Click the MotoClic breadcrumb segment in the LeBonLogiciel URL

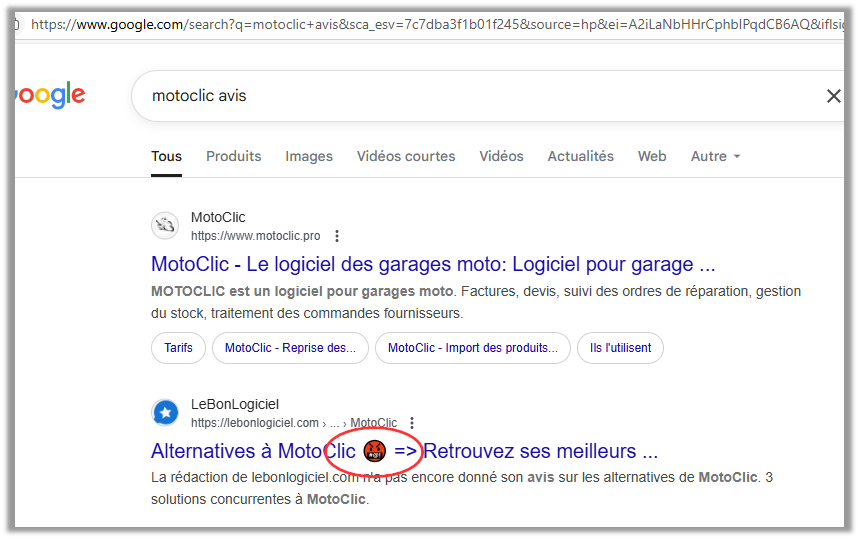374,423
